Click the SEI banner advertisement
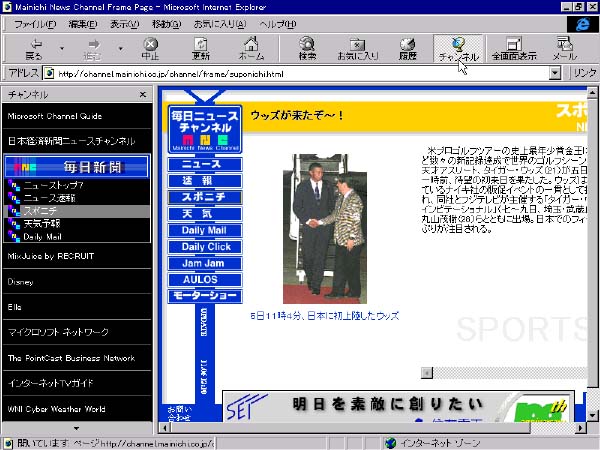600x450 pixels. click(x=398, y=406)
